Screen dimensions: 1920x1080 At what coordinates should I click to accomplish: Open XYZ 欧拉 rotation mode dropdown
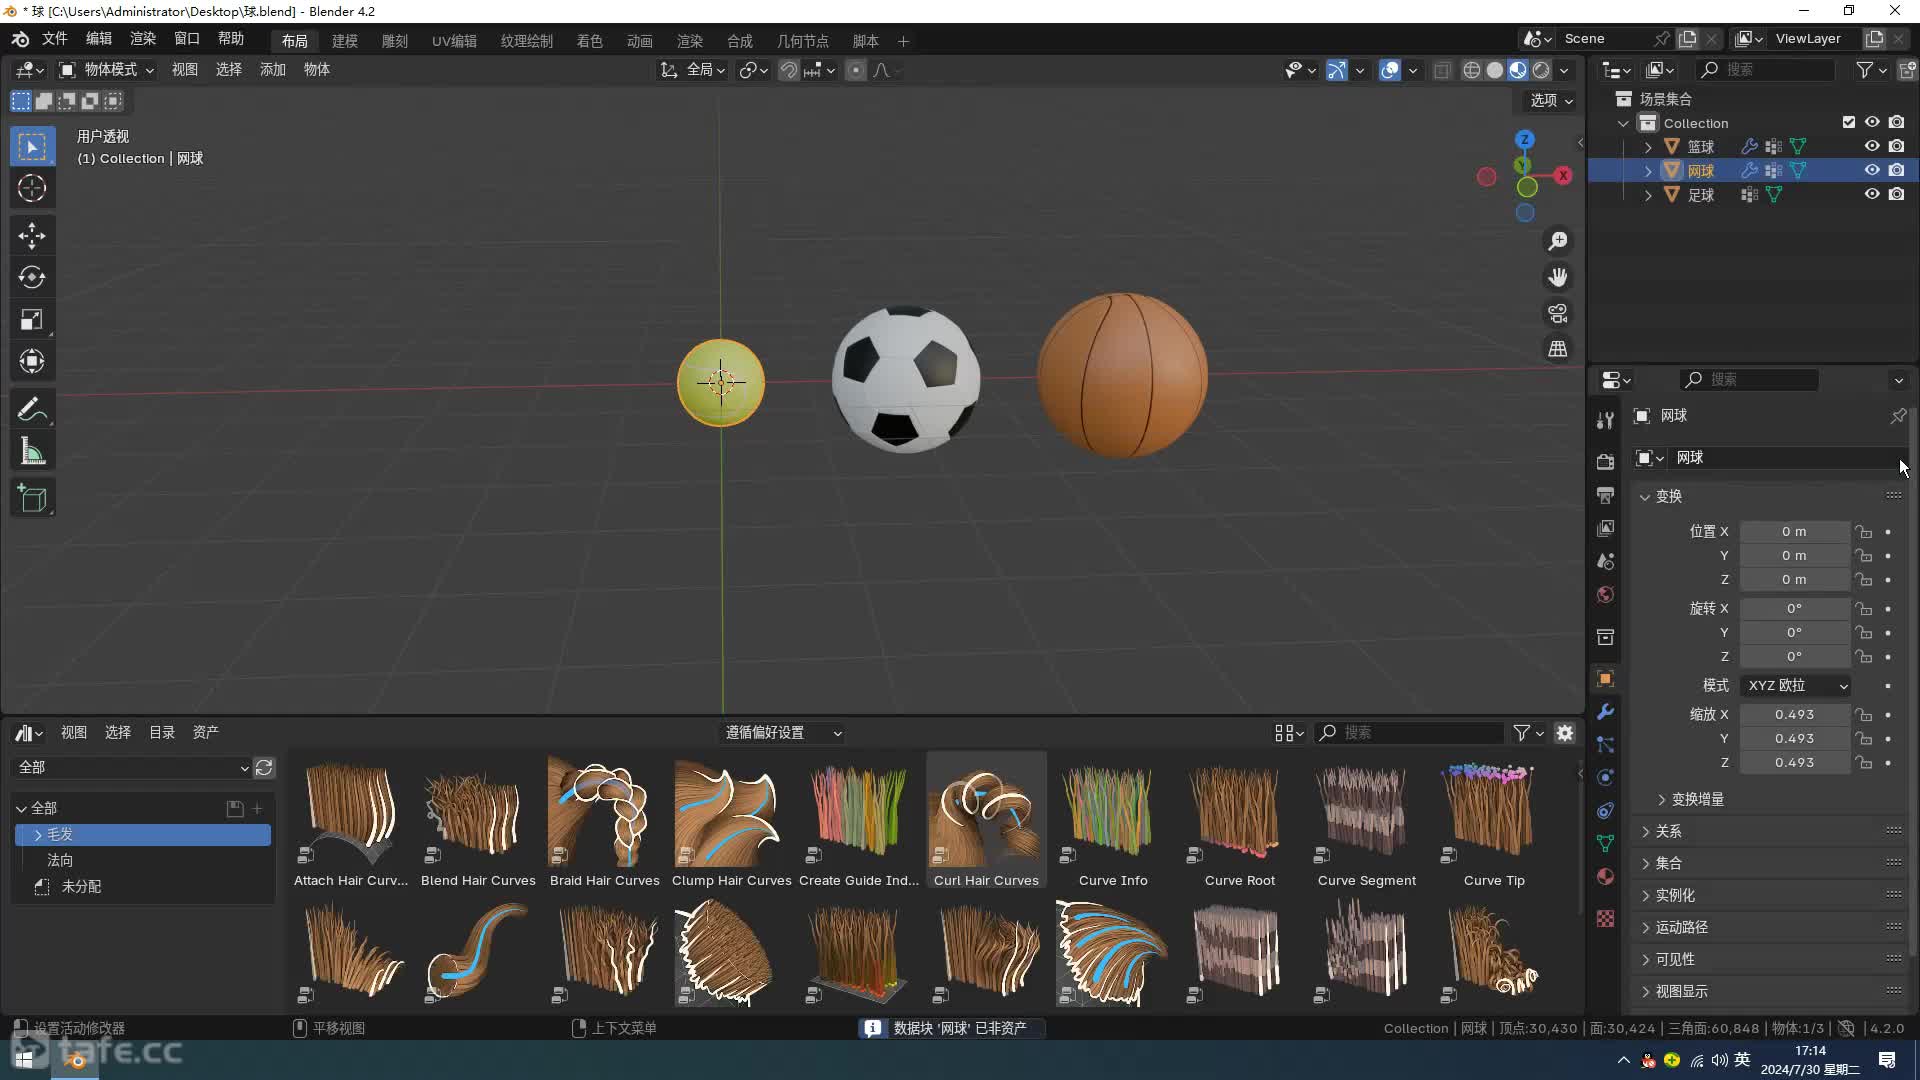[1796, 686]
